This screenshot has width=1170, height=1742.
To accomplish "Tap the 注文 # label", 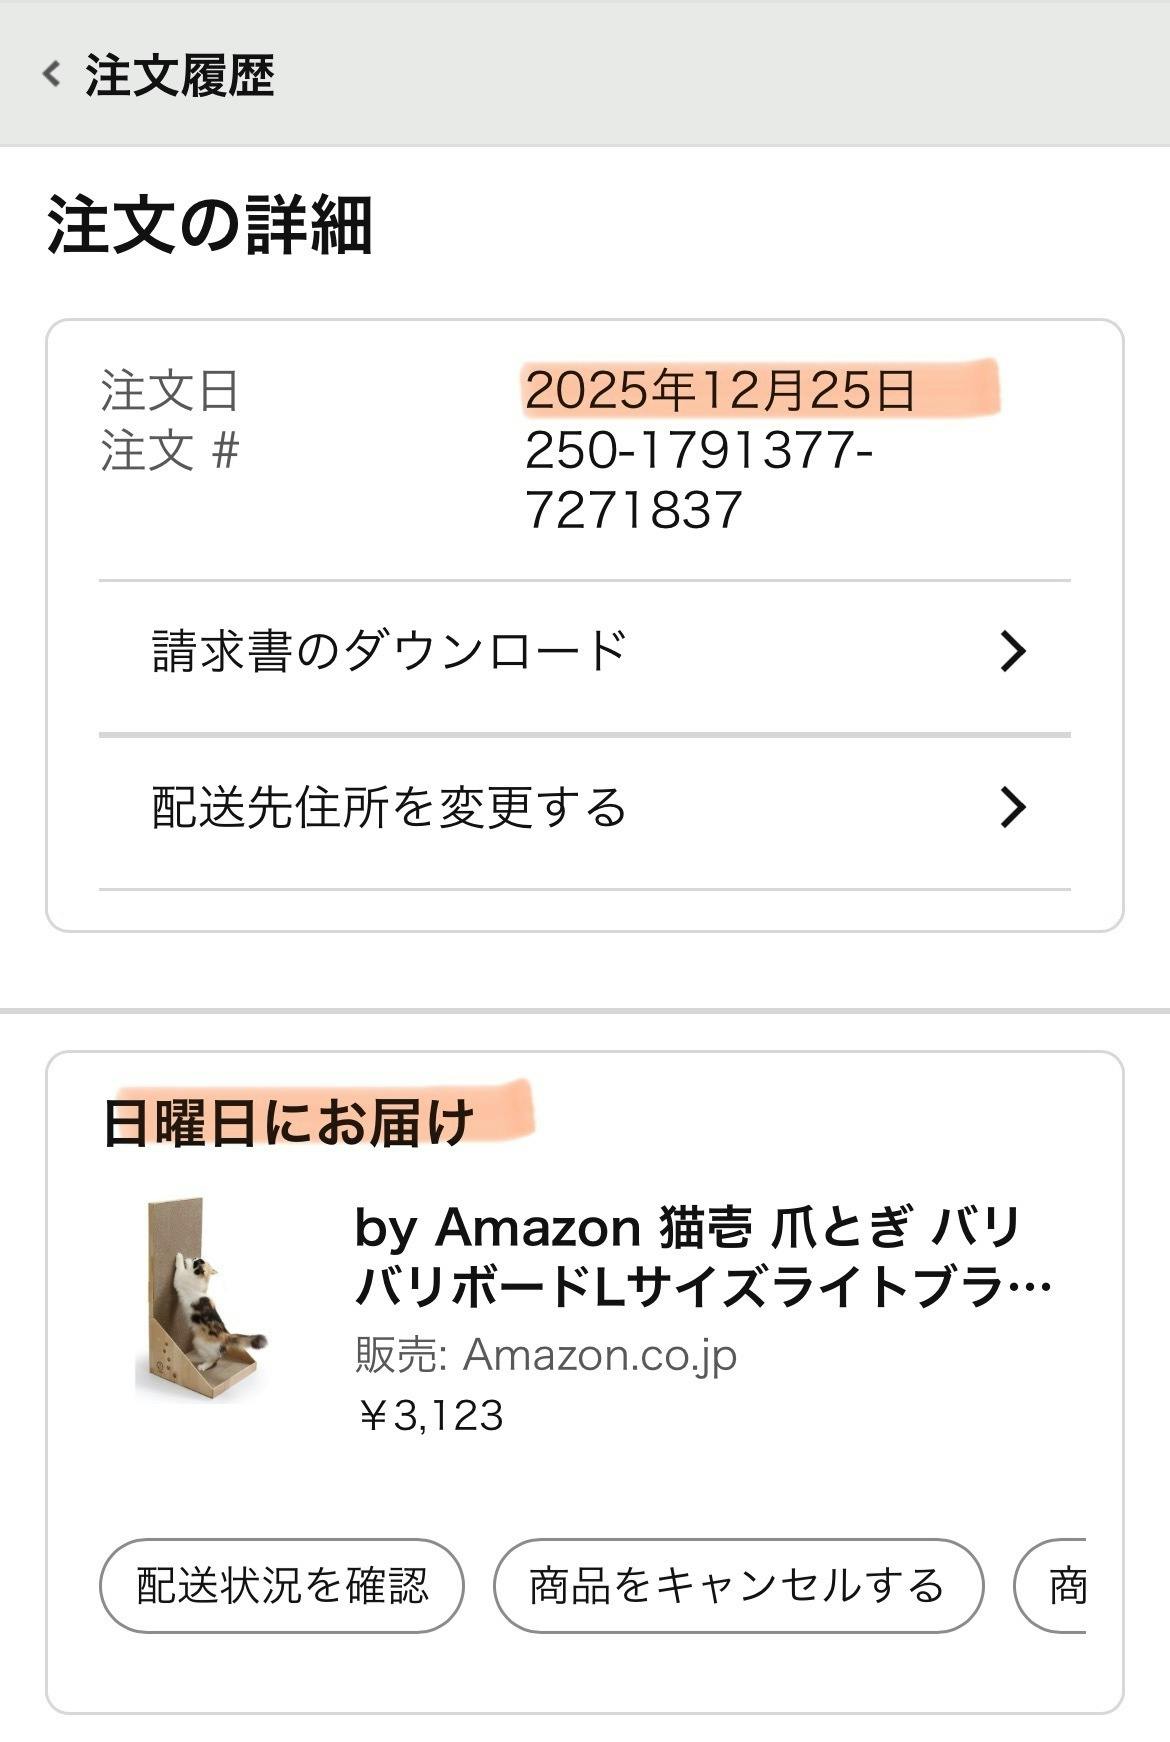I will tap(170, 451).
